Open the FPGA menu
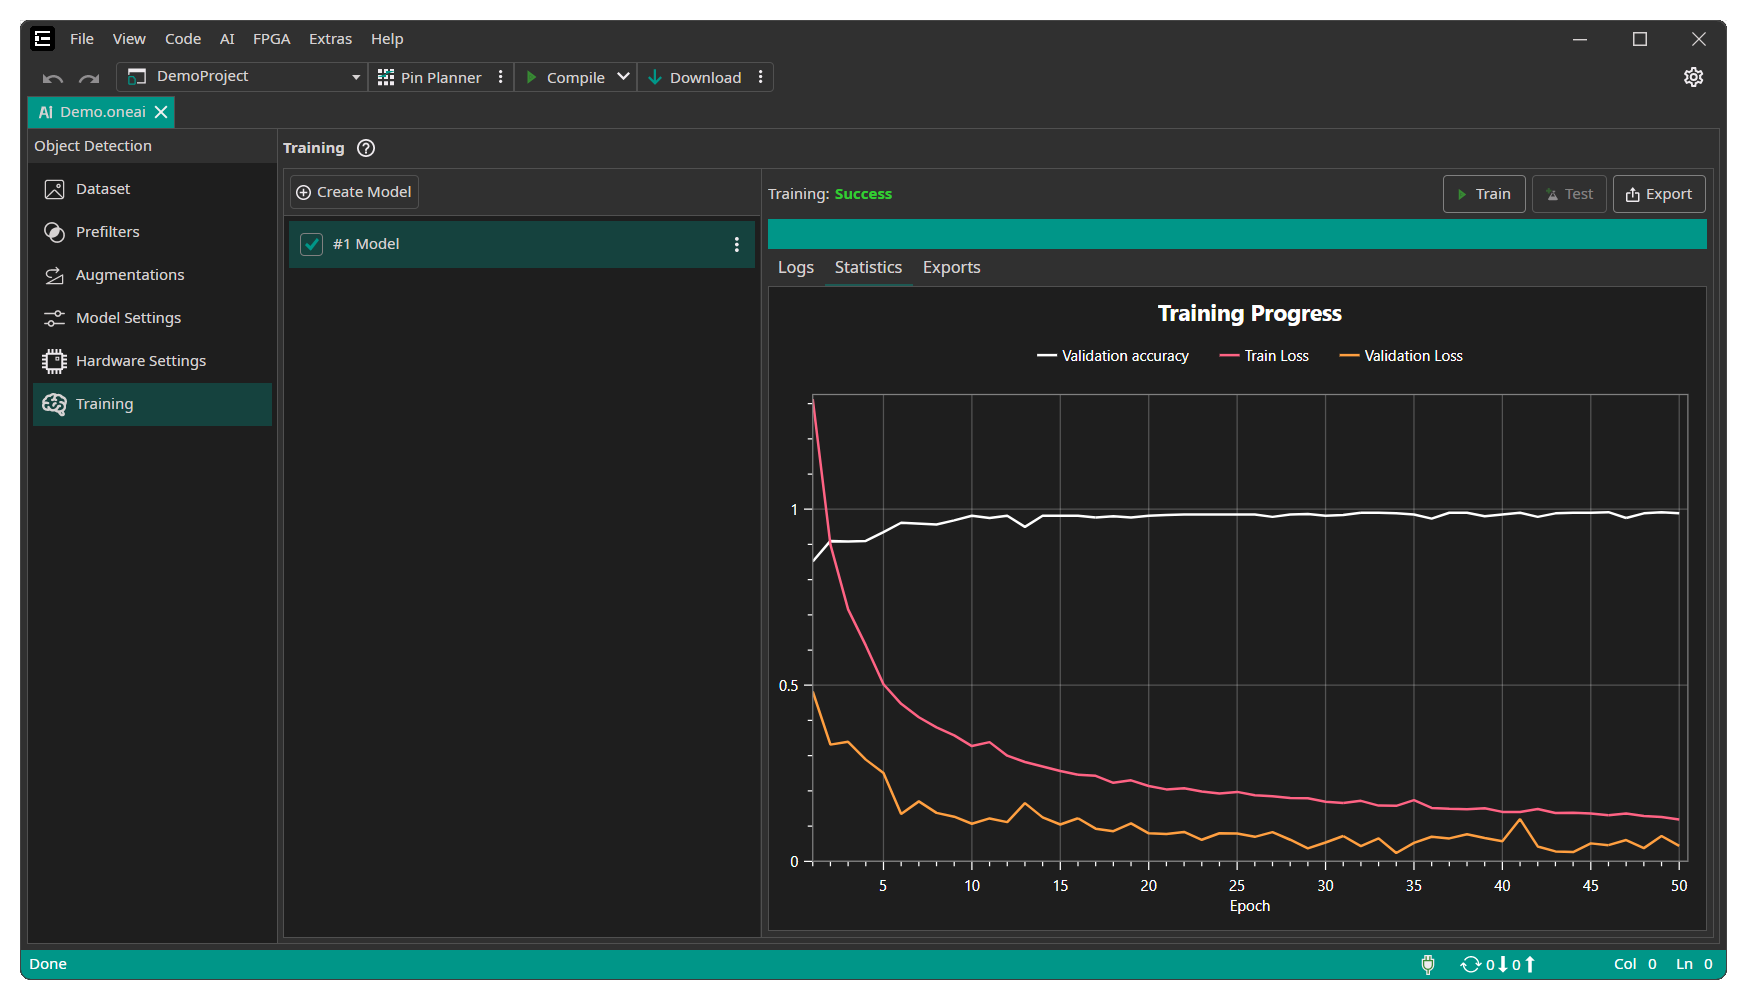Image resolution: width=1747 pixels, height=1000 pixels. tap(271, 39)
